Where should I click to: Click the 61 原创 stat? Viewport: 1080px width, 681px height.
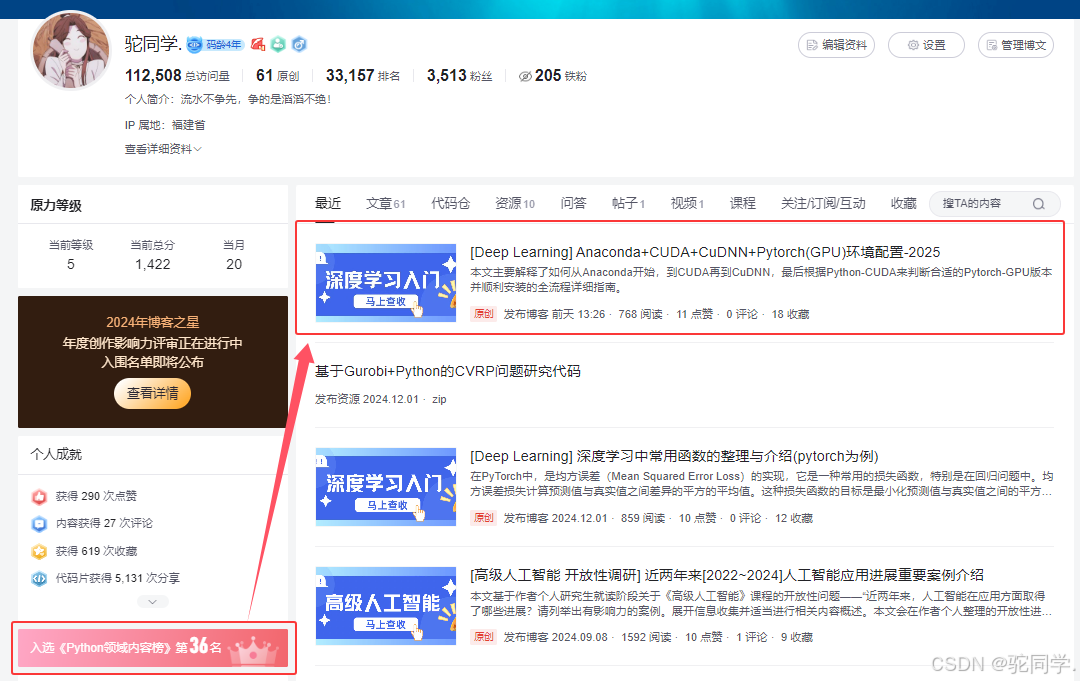click(x=278, y=76)
